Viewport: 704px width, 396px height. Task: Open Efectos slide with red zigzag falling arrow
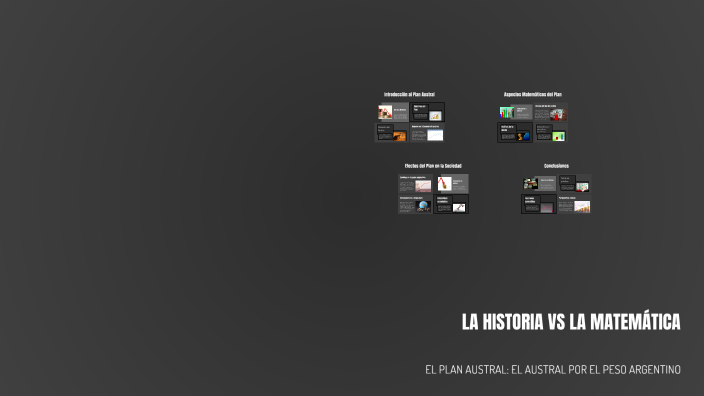pyautogui.click(x=452, y=184)
